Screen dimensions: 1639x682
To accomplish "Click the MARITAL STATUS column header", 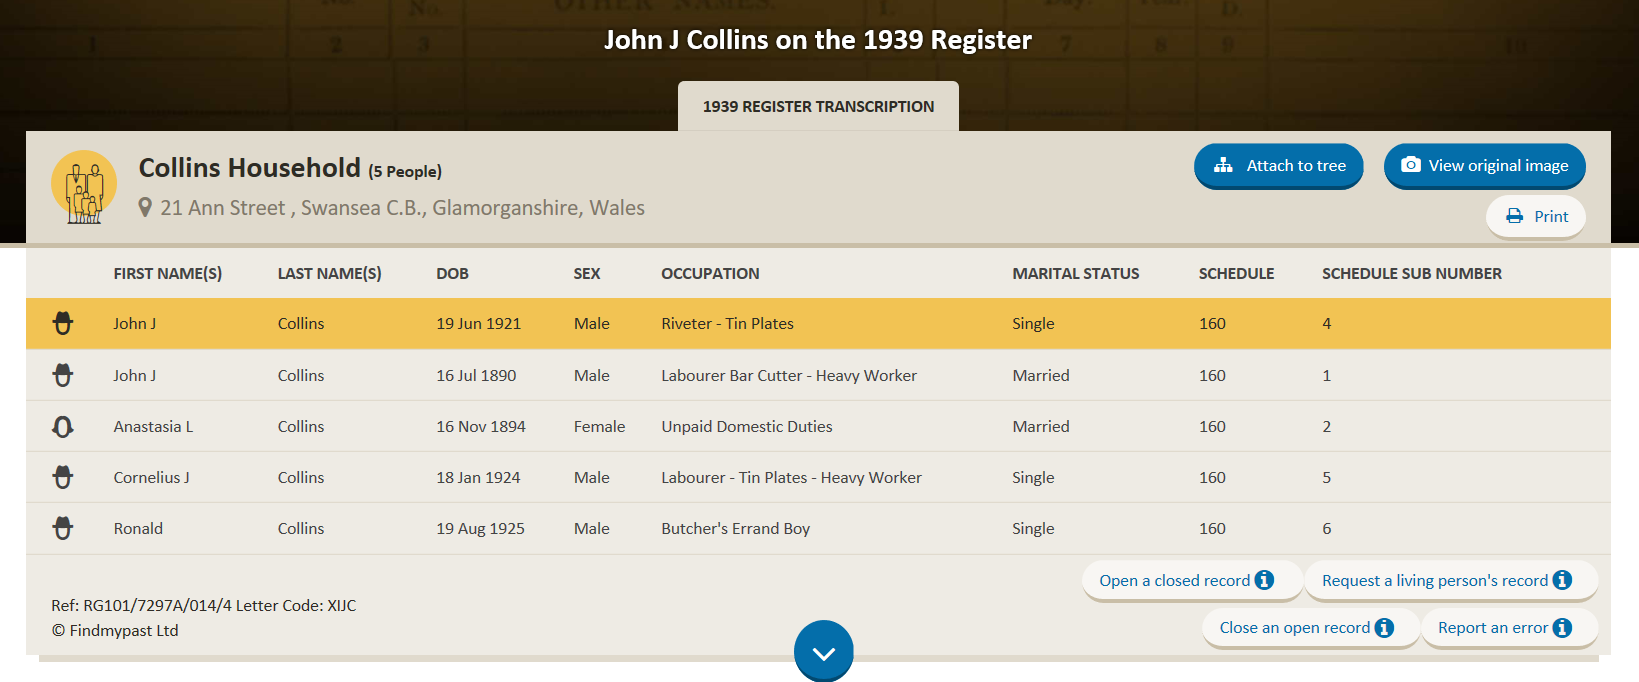I will point(1076,273).
